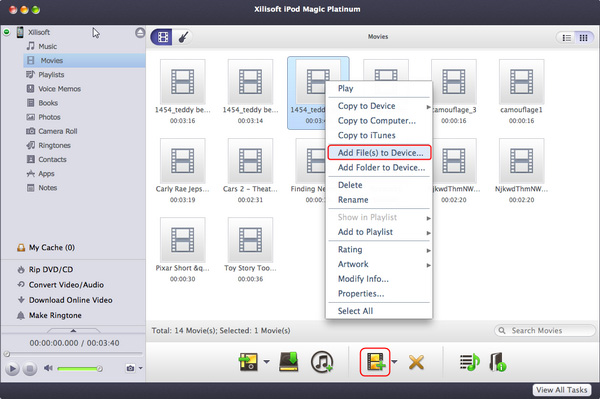Click the orange X delete toolbar icon
Screen dimensions: 600x399
pyautogui.click(x=416, y=362)
